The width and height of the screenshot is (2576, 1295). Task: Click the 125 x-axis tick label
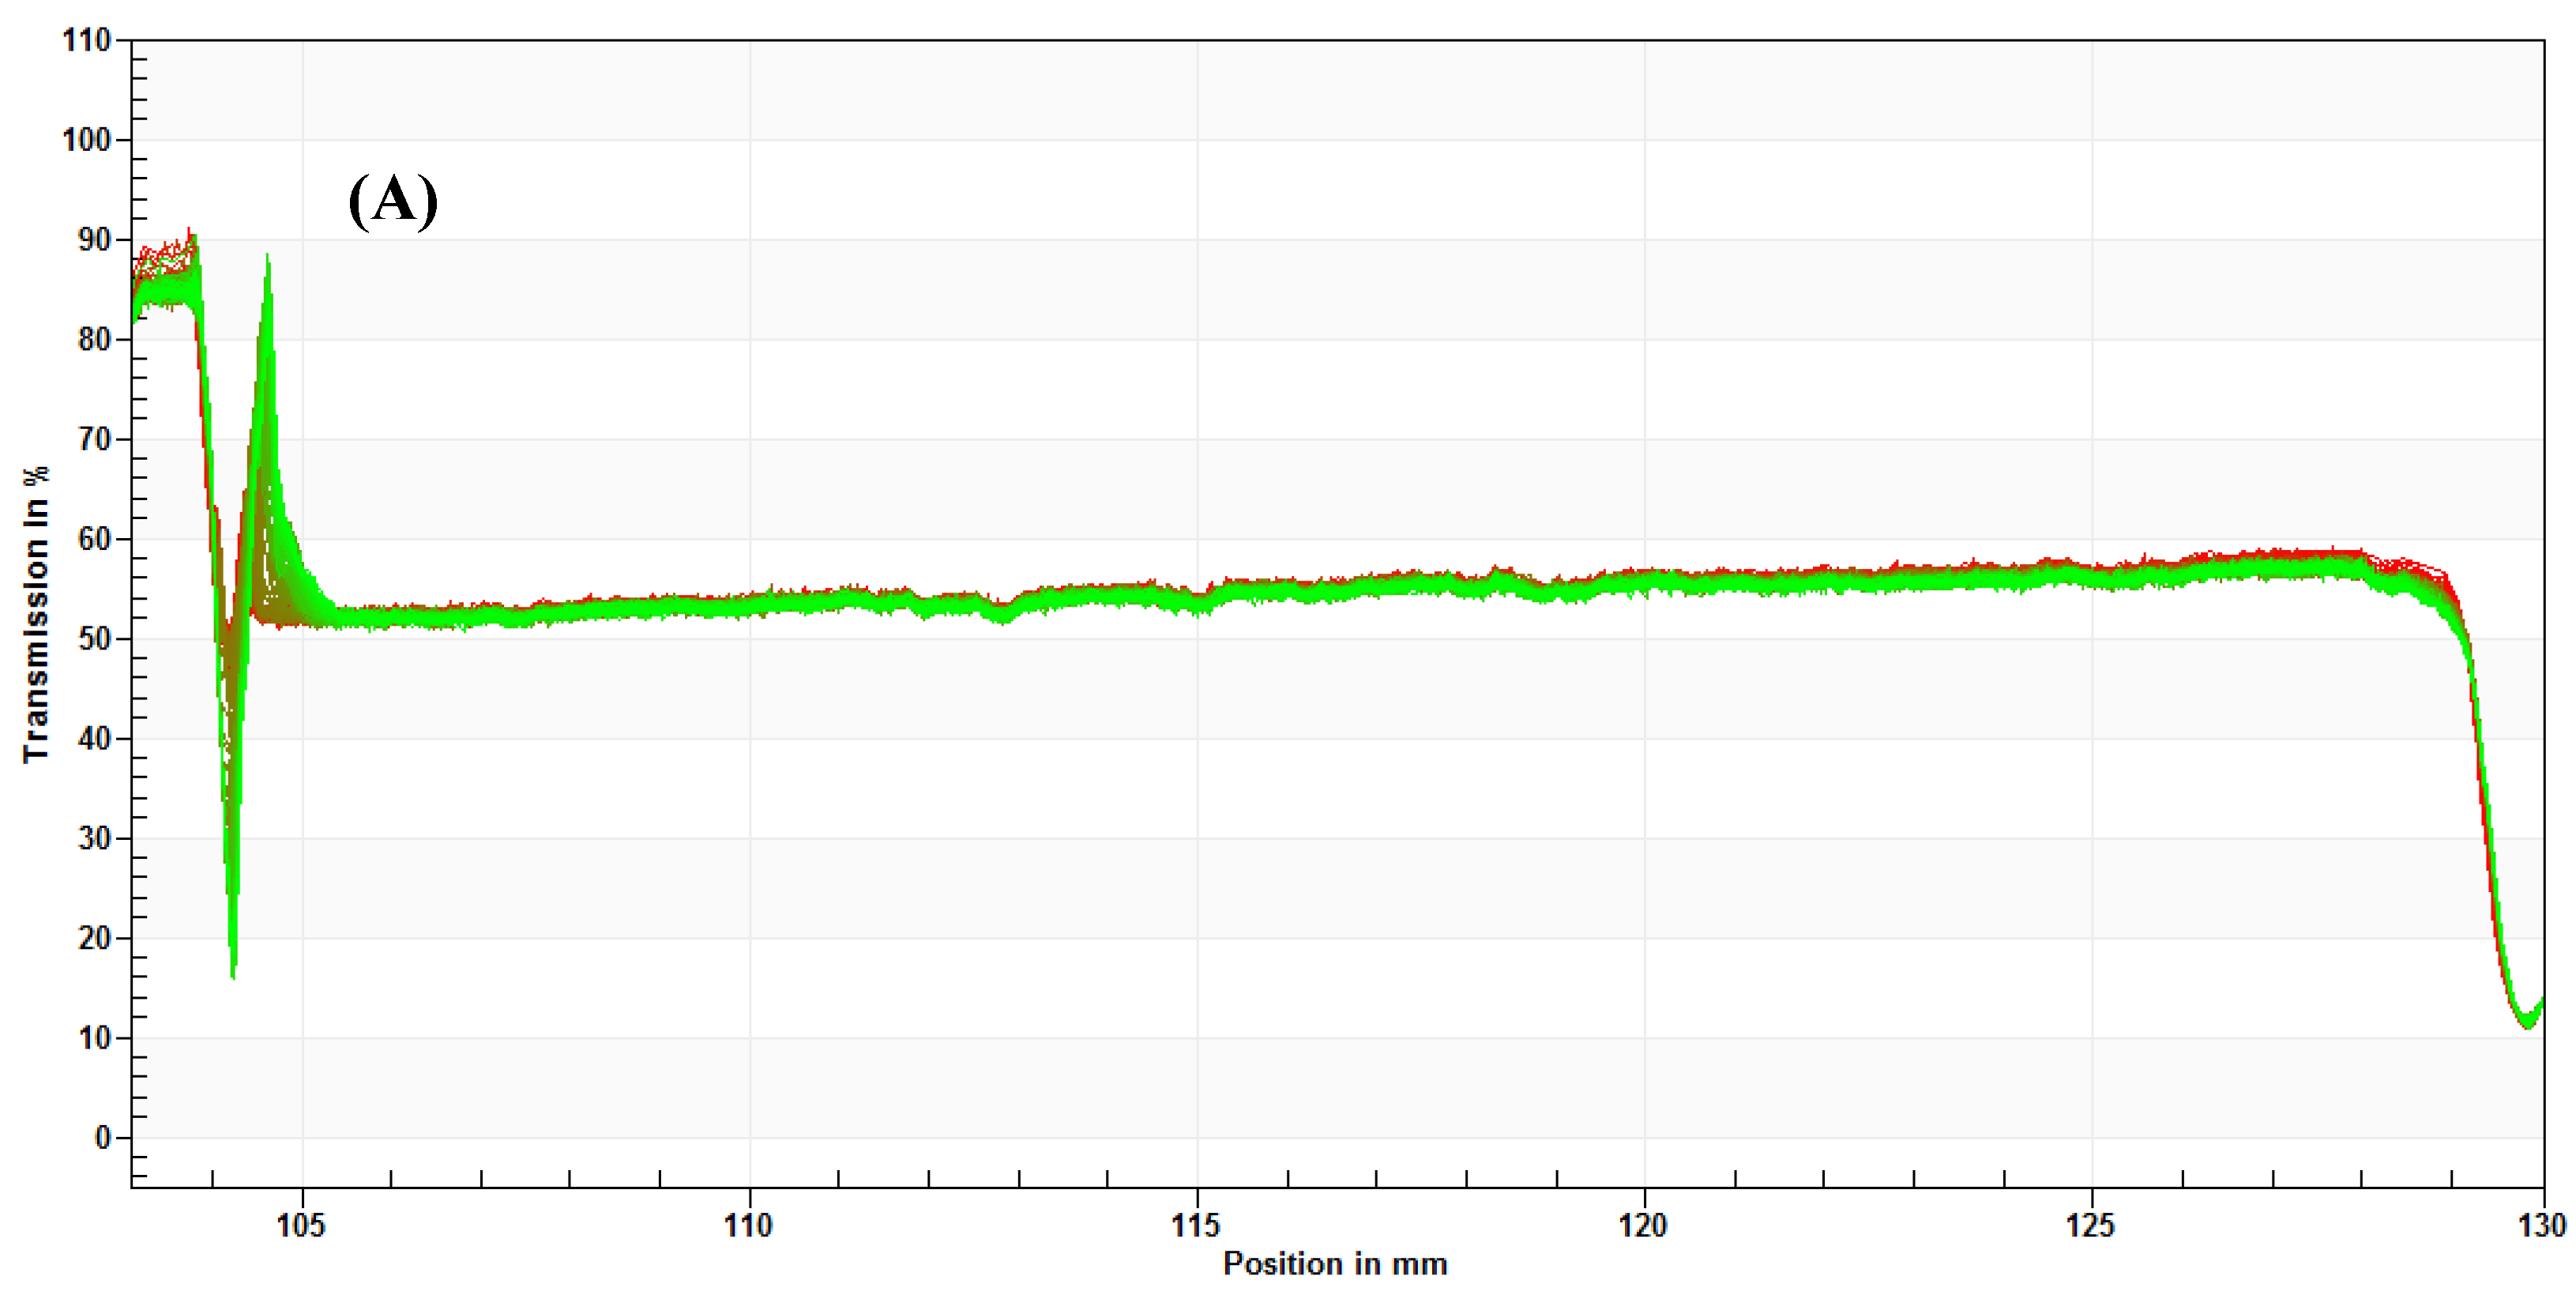(2091, 1225)
